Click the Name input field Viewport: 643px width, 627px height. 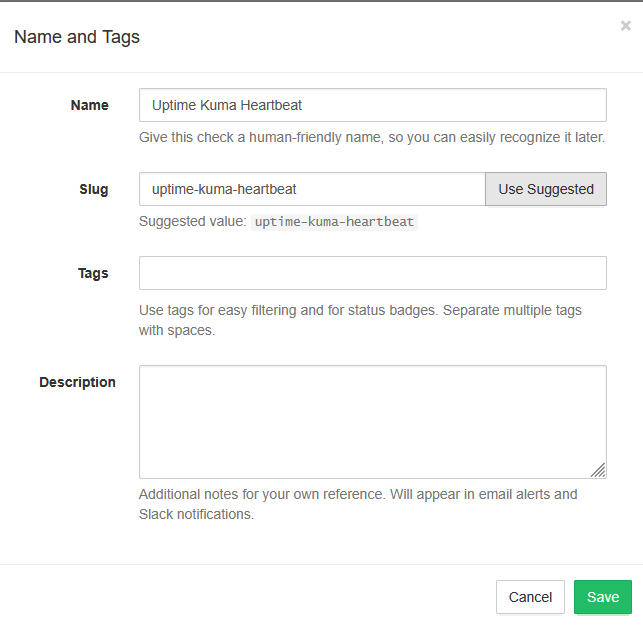point(373,105)
